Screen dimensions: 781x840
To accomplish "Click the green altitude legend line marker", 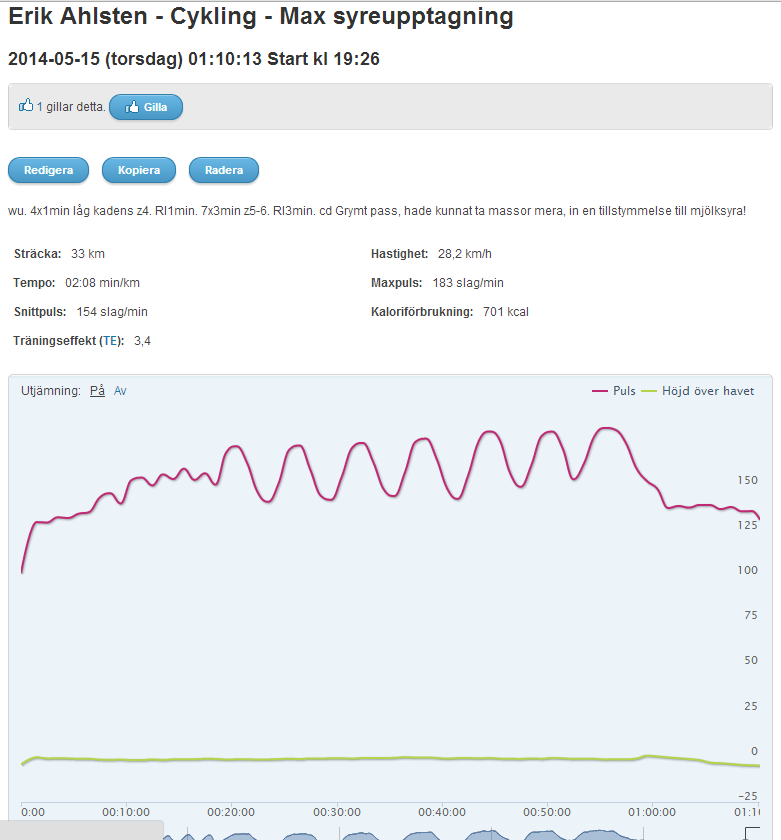I will [648, 391].
